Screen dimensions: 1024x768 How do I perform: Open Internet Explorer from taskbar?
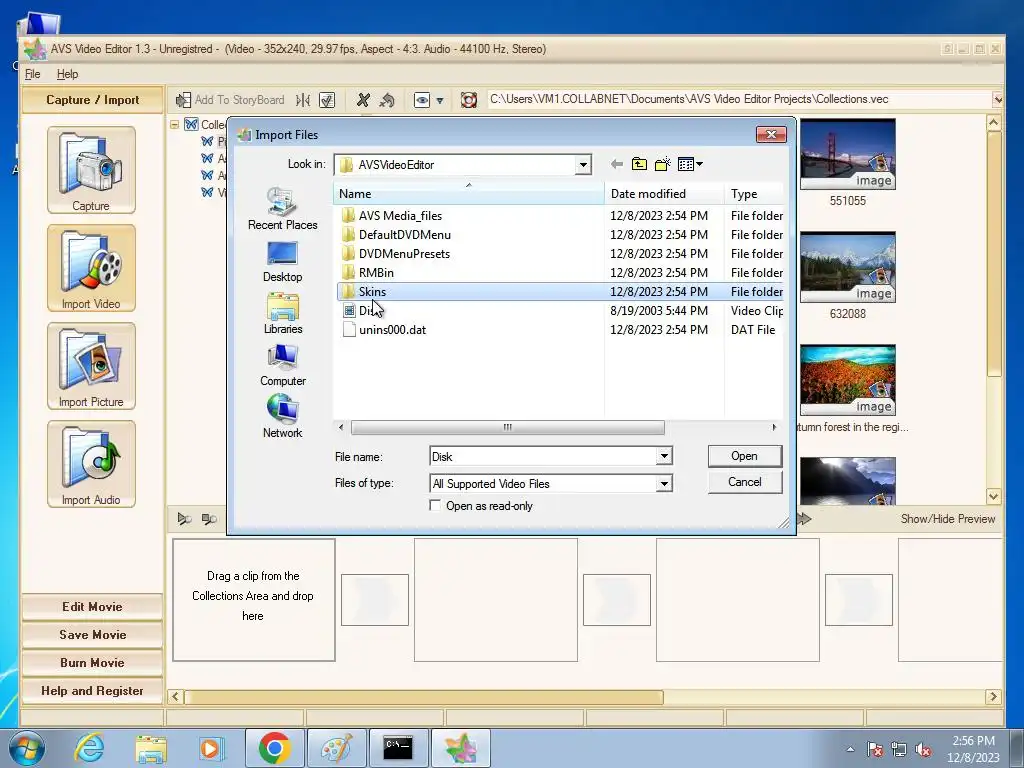pyautogui.click(x=89, y=748)
